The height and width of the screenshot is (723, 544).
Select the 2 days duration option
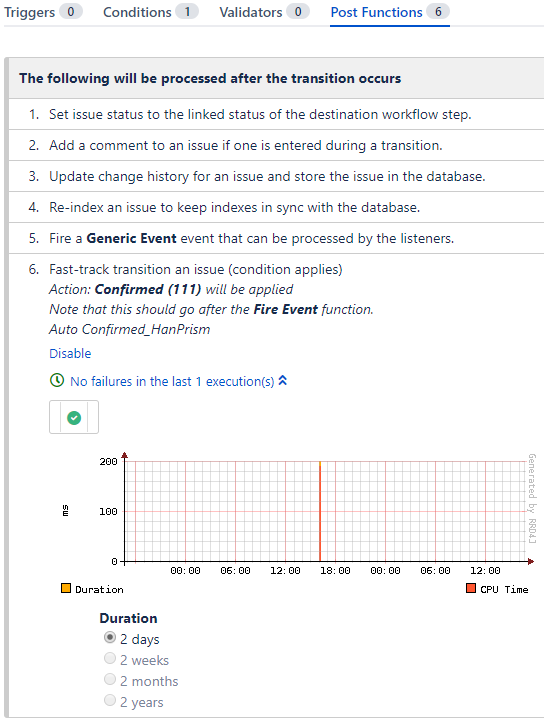coord(110,638)
